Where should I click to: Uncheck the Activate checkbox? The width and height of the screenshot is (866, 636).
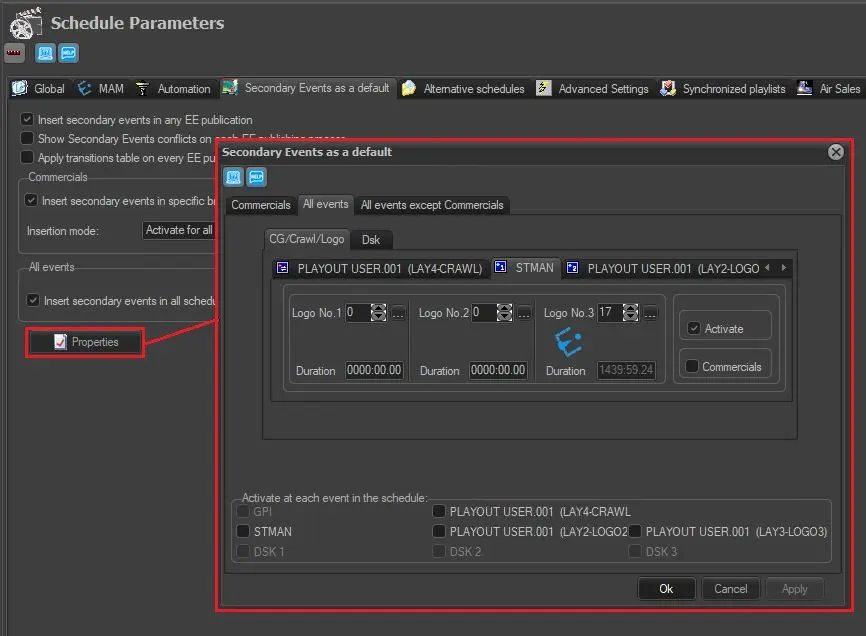click(x=694, y=328)
